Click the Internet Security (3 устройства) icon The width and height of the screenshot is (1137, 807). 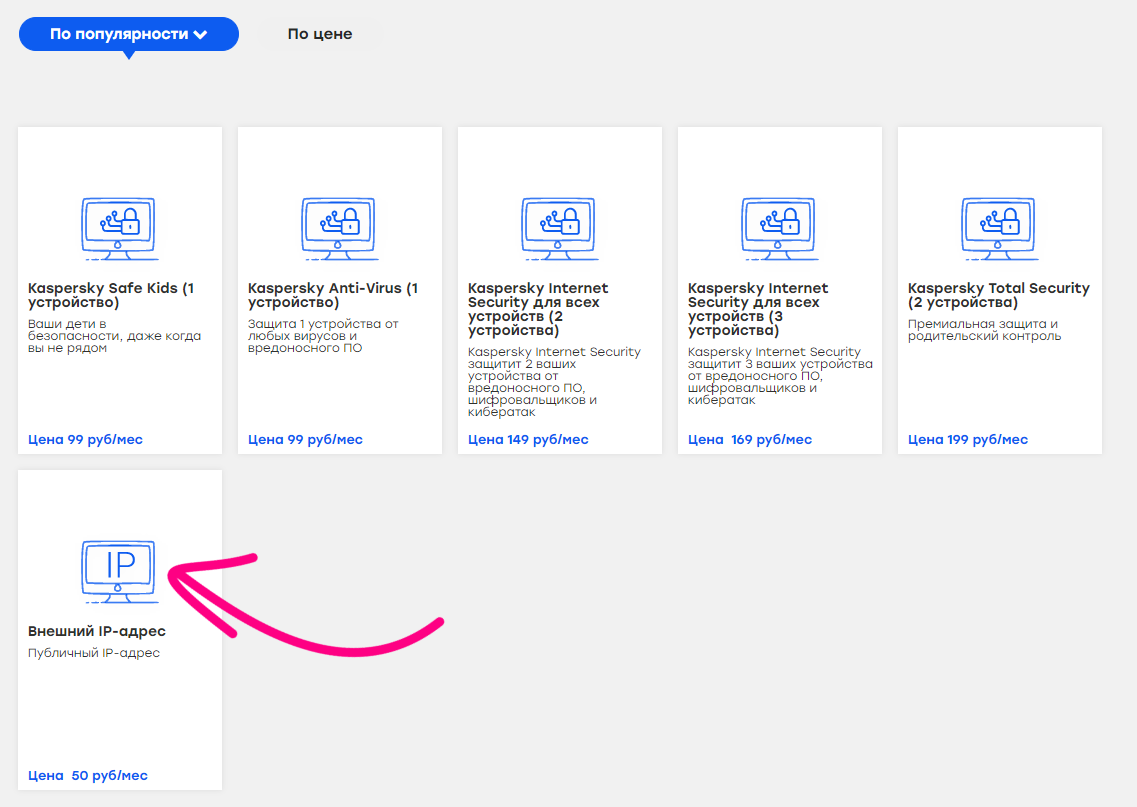pos(780,228)
